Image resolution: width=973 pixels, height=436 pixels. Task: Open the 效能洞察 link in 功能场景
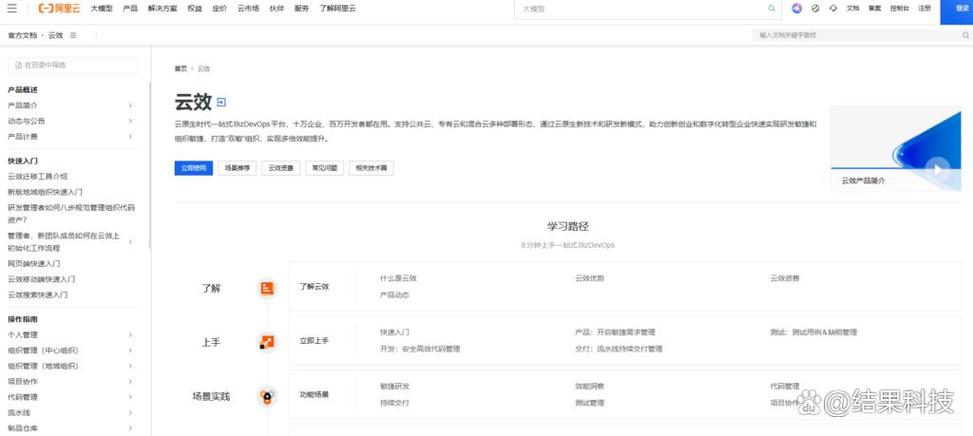590,386
